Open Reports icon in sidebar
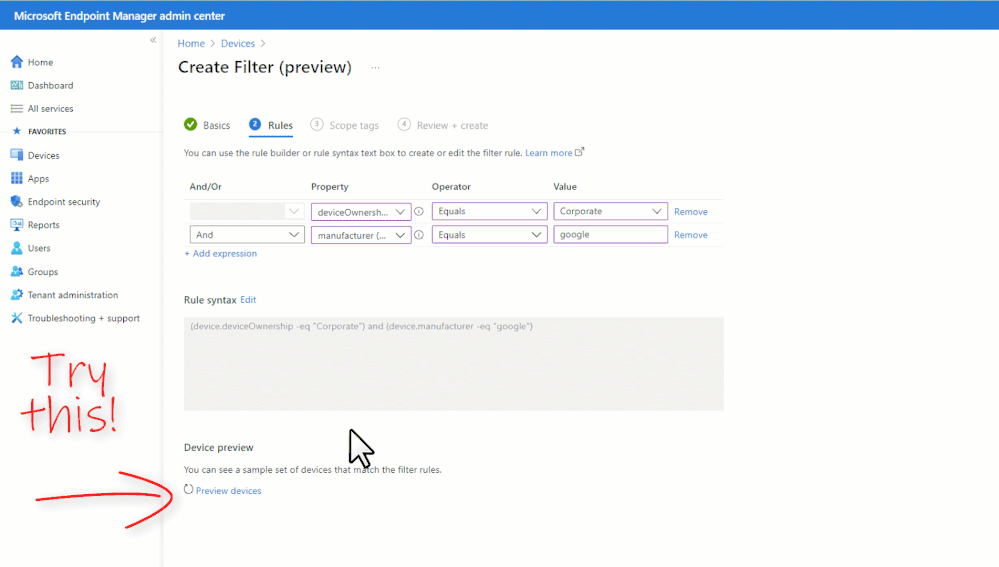This screenshot has height=567, width=999. pyautogui.click(x=16, y=225)
